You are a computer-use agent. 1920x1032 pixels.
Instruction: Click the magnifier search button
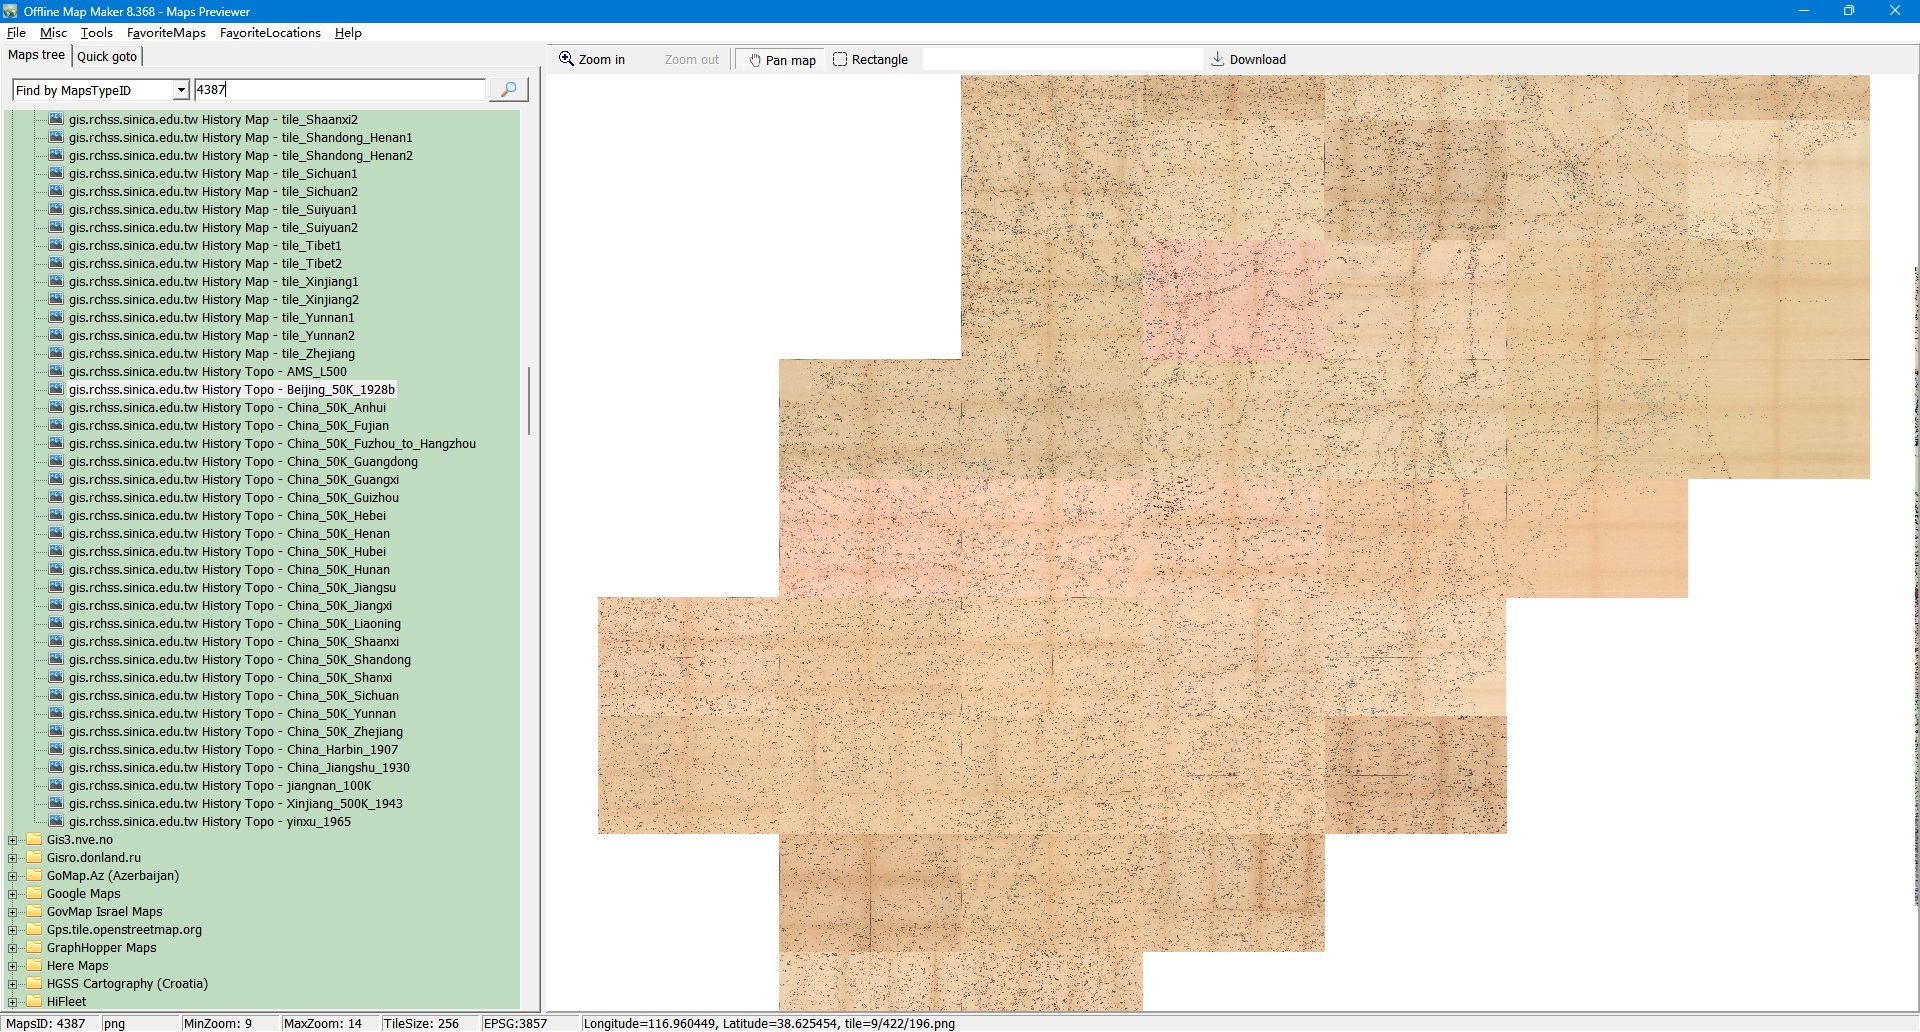click(x=508, y=90)
